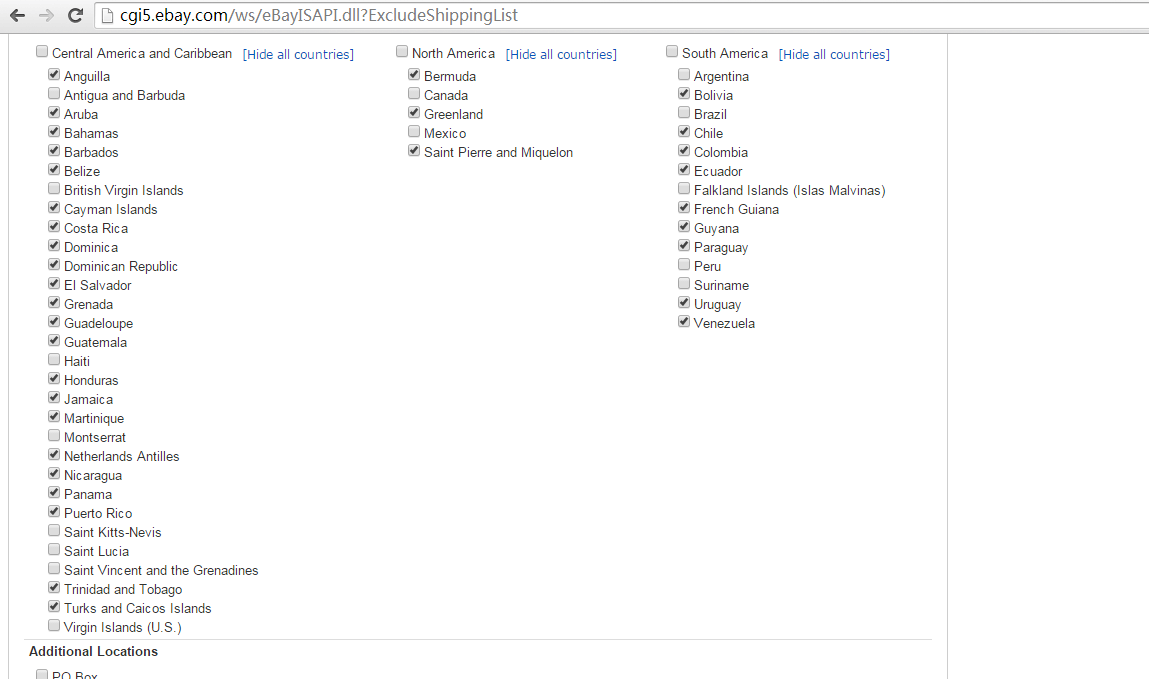1149x679 pixels.
Task: Select the entire North America region checkbox
Action: (402, 52)
